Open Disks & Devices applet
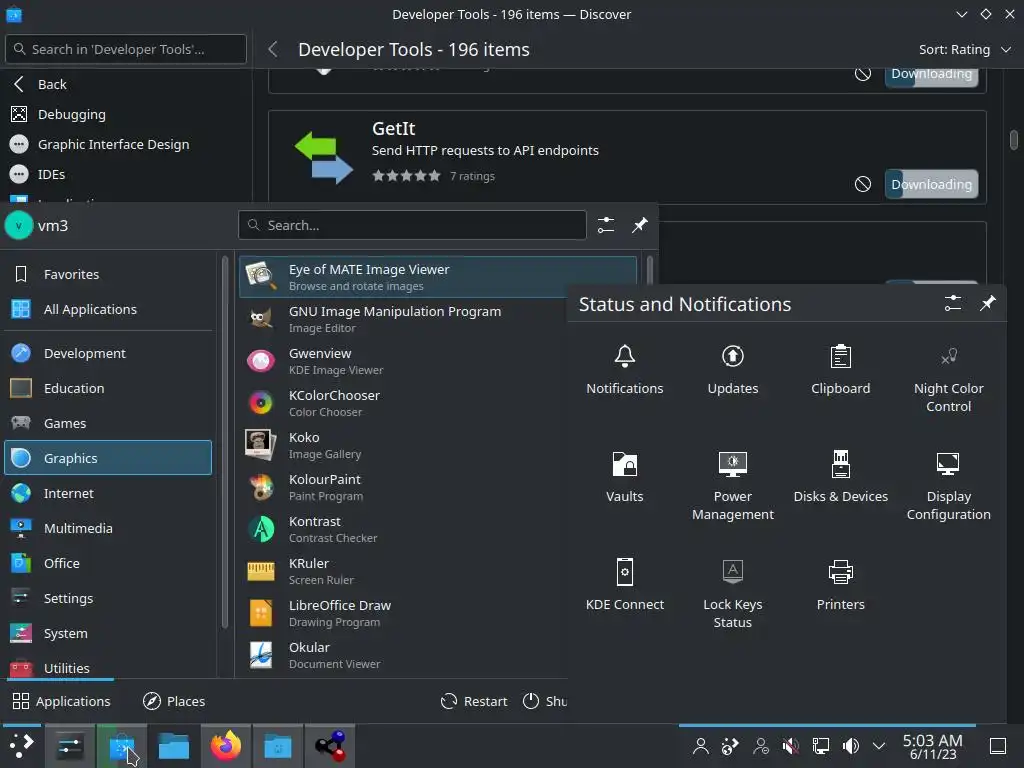 click(840, 478)
